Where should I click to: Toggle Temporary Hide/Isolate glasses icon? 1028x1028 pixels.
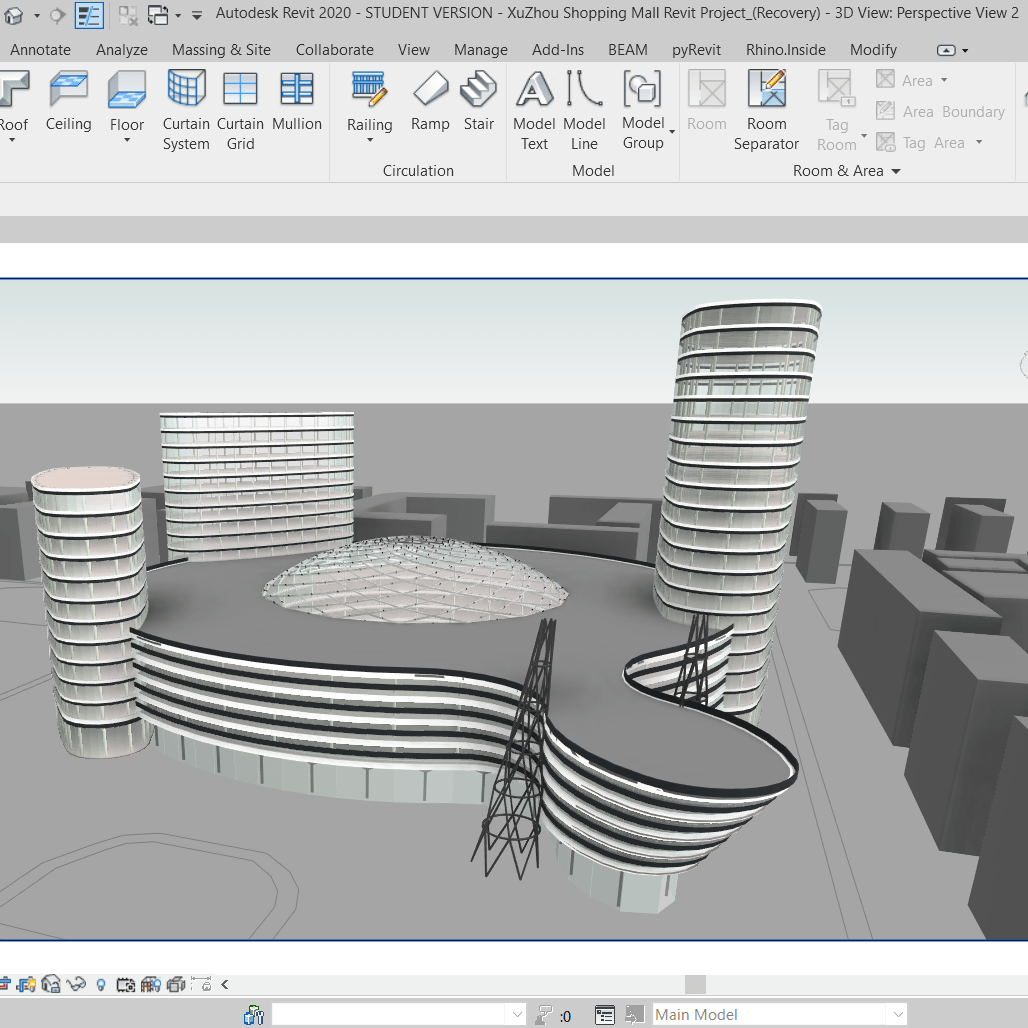(x=77, y=985)
